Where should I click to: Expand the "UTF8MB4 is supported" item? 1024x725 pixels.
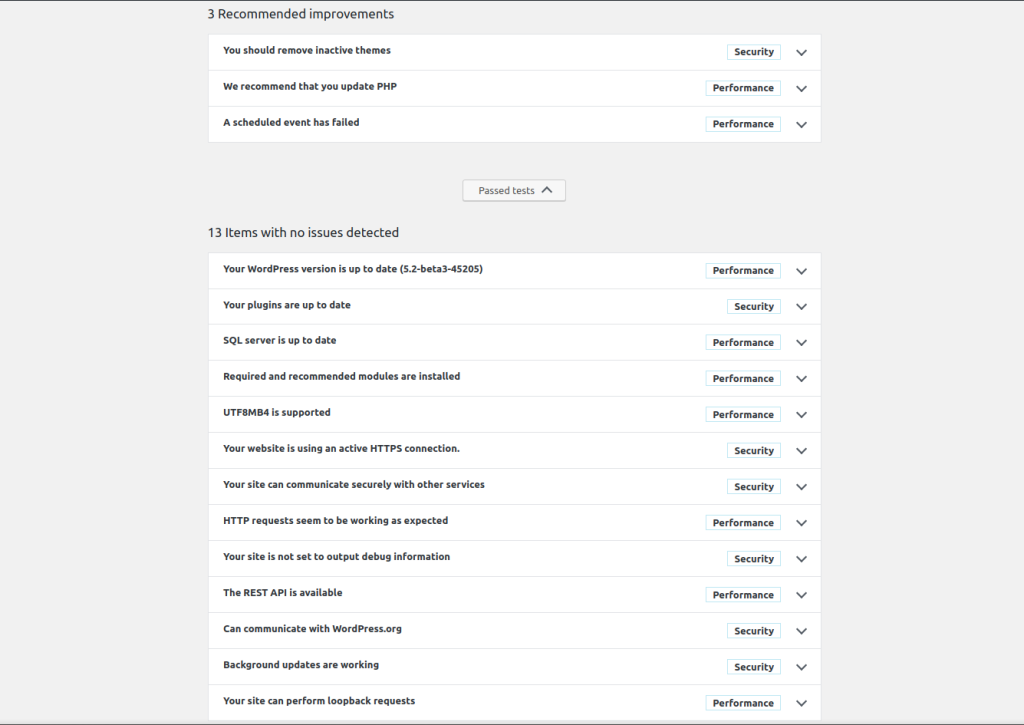pos(801,414)
